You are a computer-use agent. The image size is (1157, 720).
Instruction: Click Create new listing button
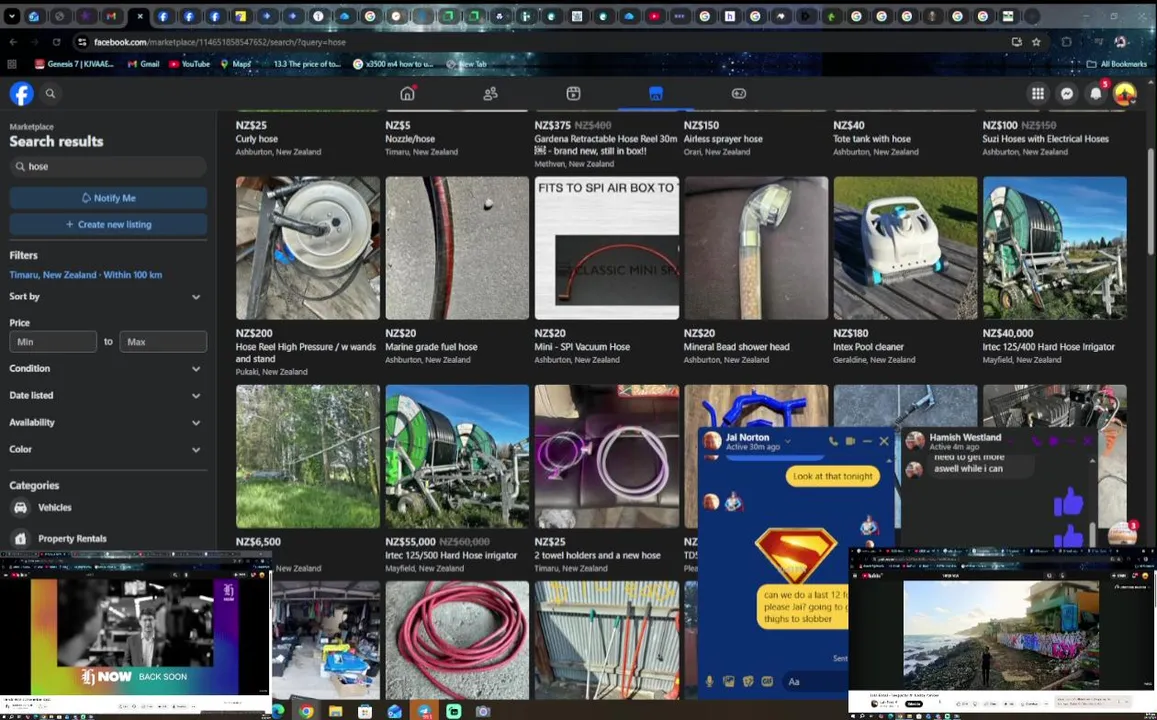(108, 224)
